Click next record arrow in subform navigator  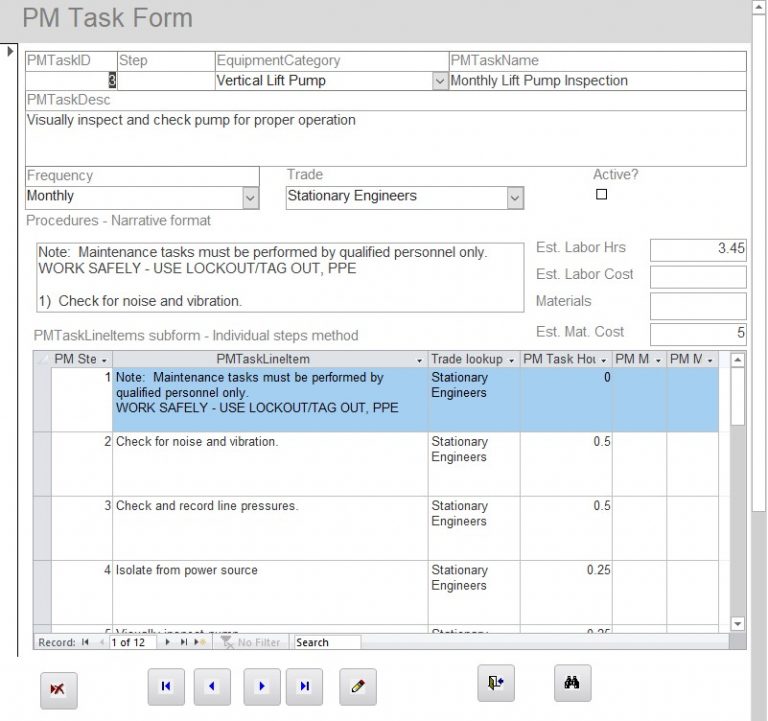pos(167,642)
